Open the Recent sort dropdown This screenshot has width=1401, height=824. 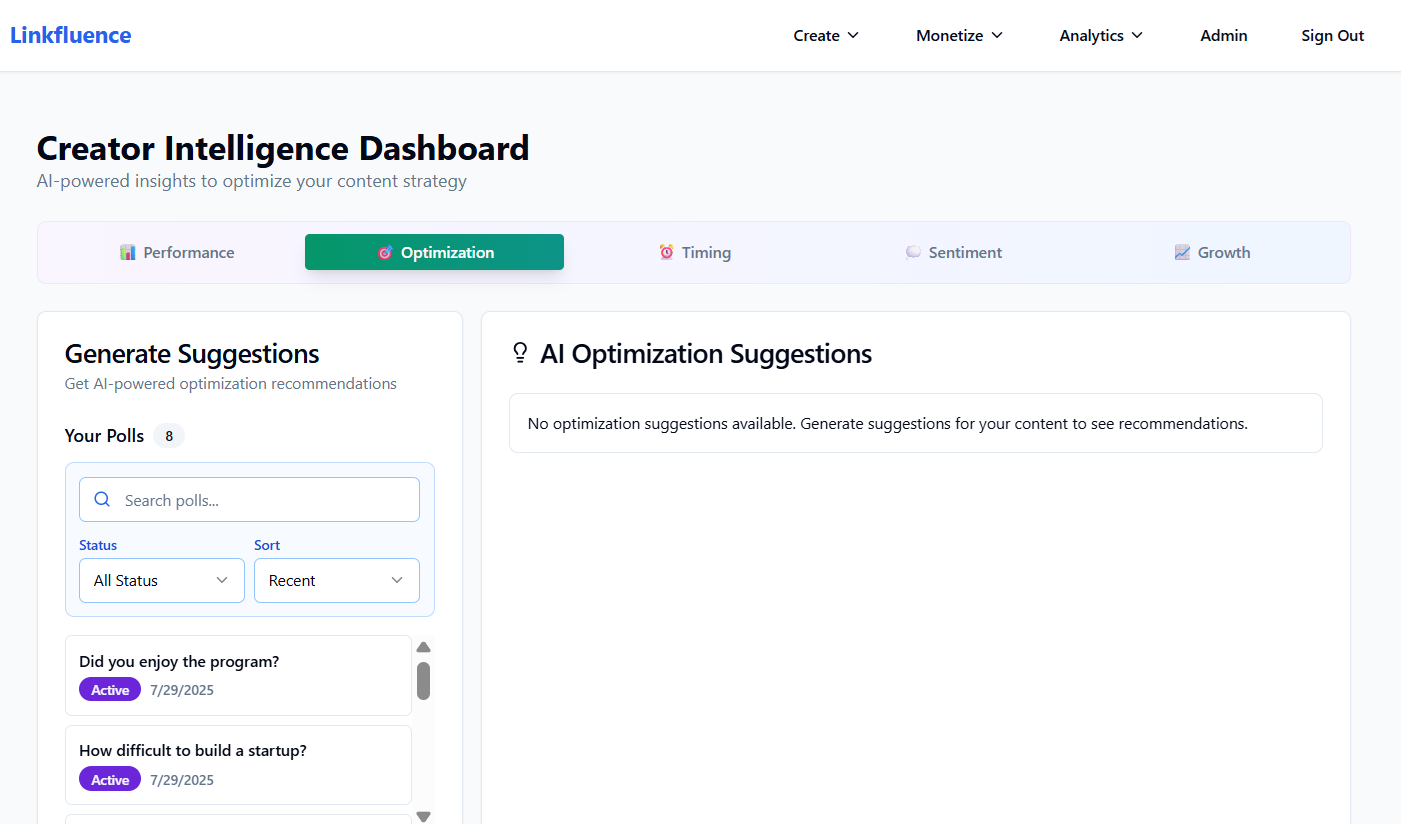coord(337,581)
